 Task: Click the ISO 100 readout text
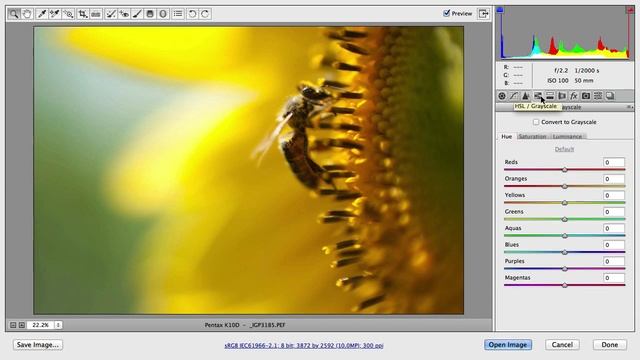[x=558, y=81]
